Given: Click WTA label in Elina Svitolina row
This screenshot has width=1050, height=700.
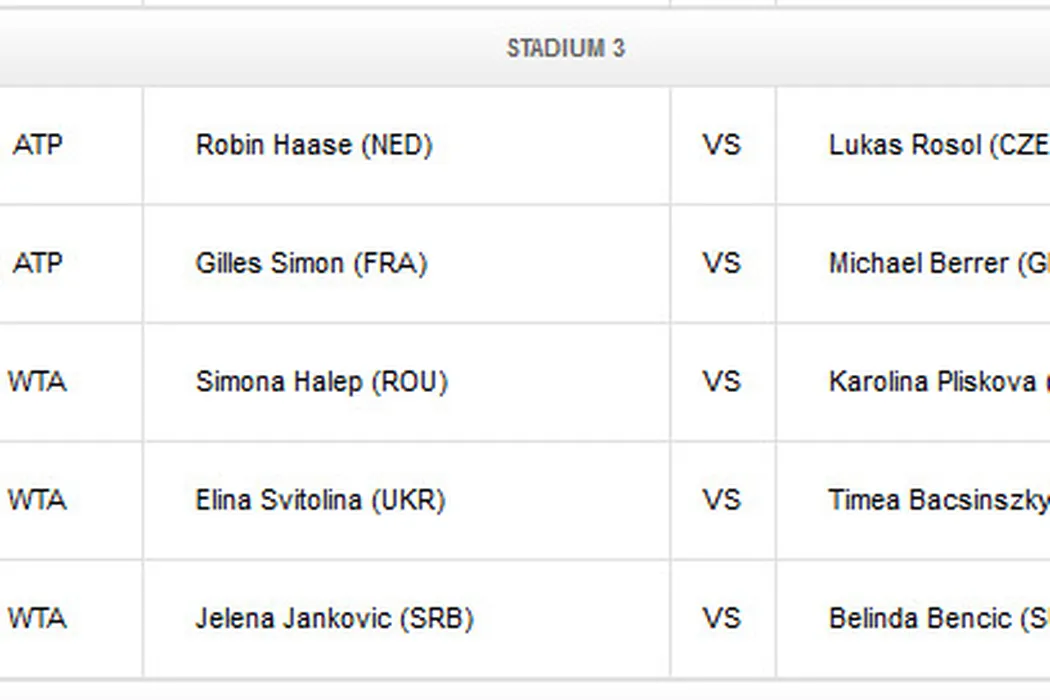Looking at the screenshot, I should pyautogui.click(x=38, y=499).
